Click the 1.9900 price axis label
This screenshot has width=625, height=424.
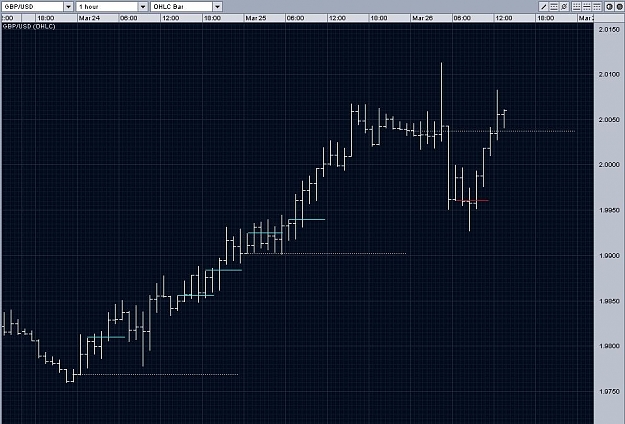609,255
